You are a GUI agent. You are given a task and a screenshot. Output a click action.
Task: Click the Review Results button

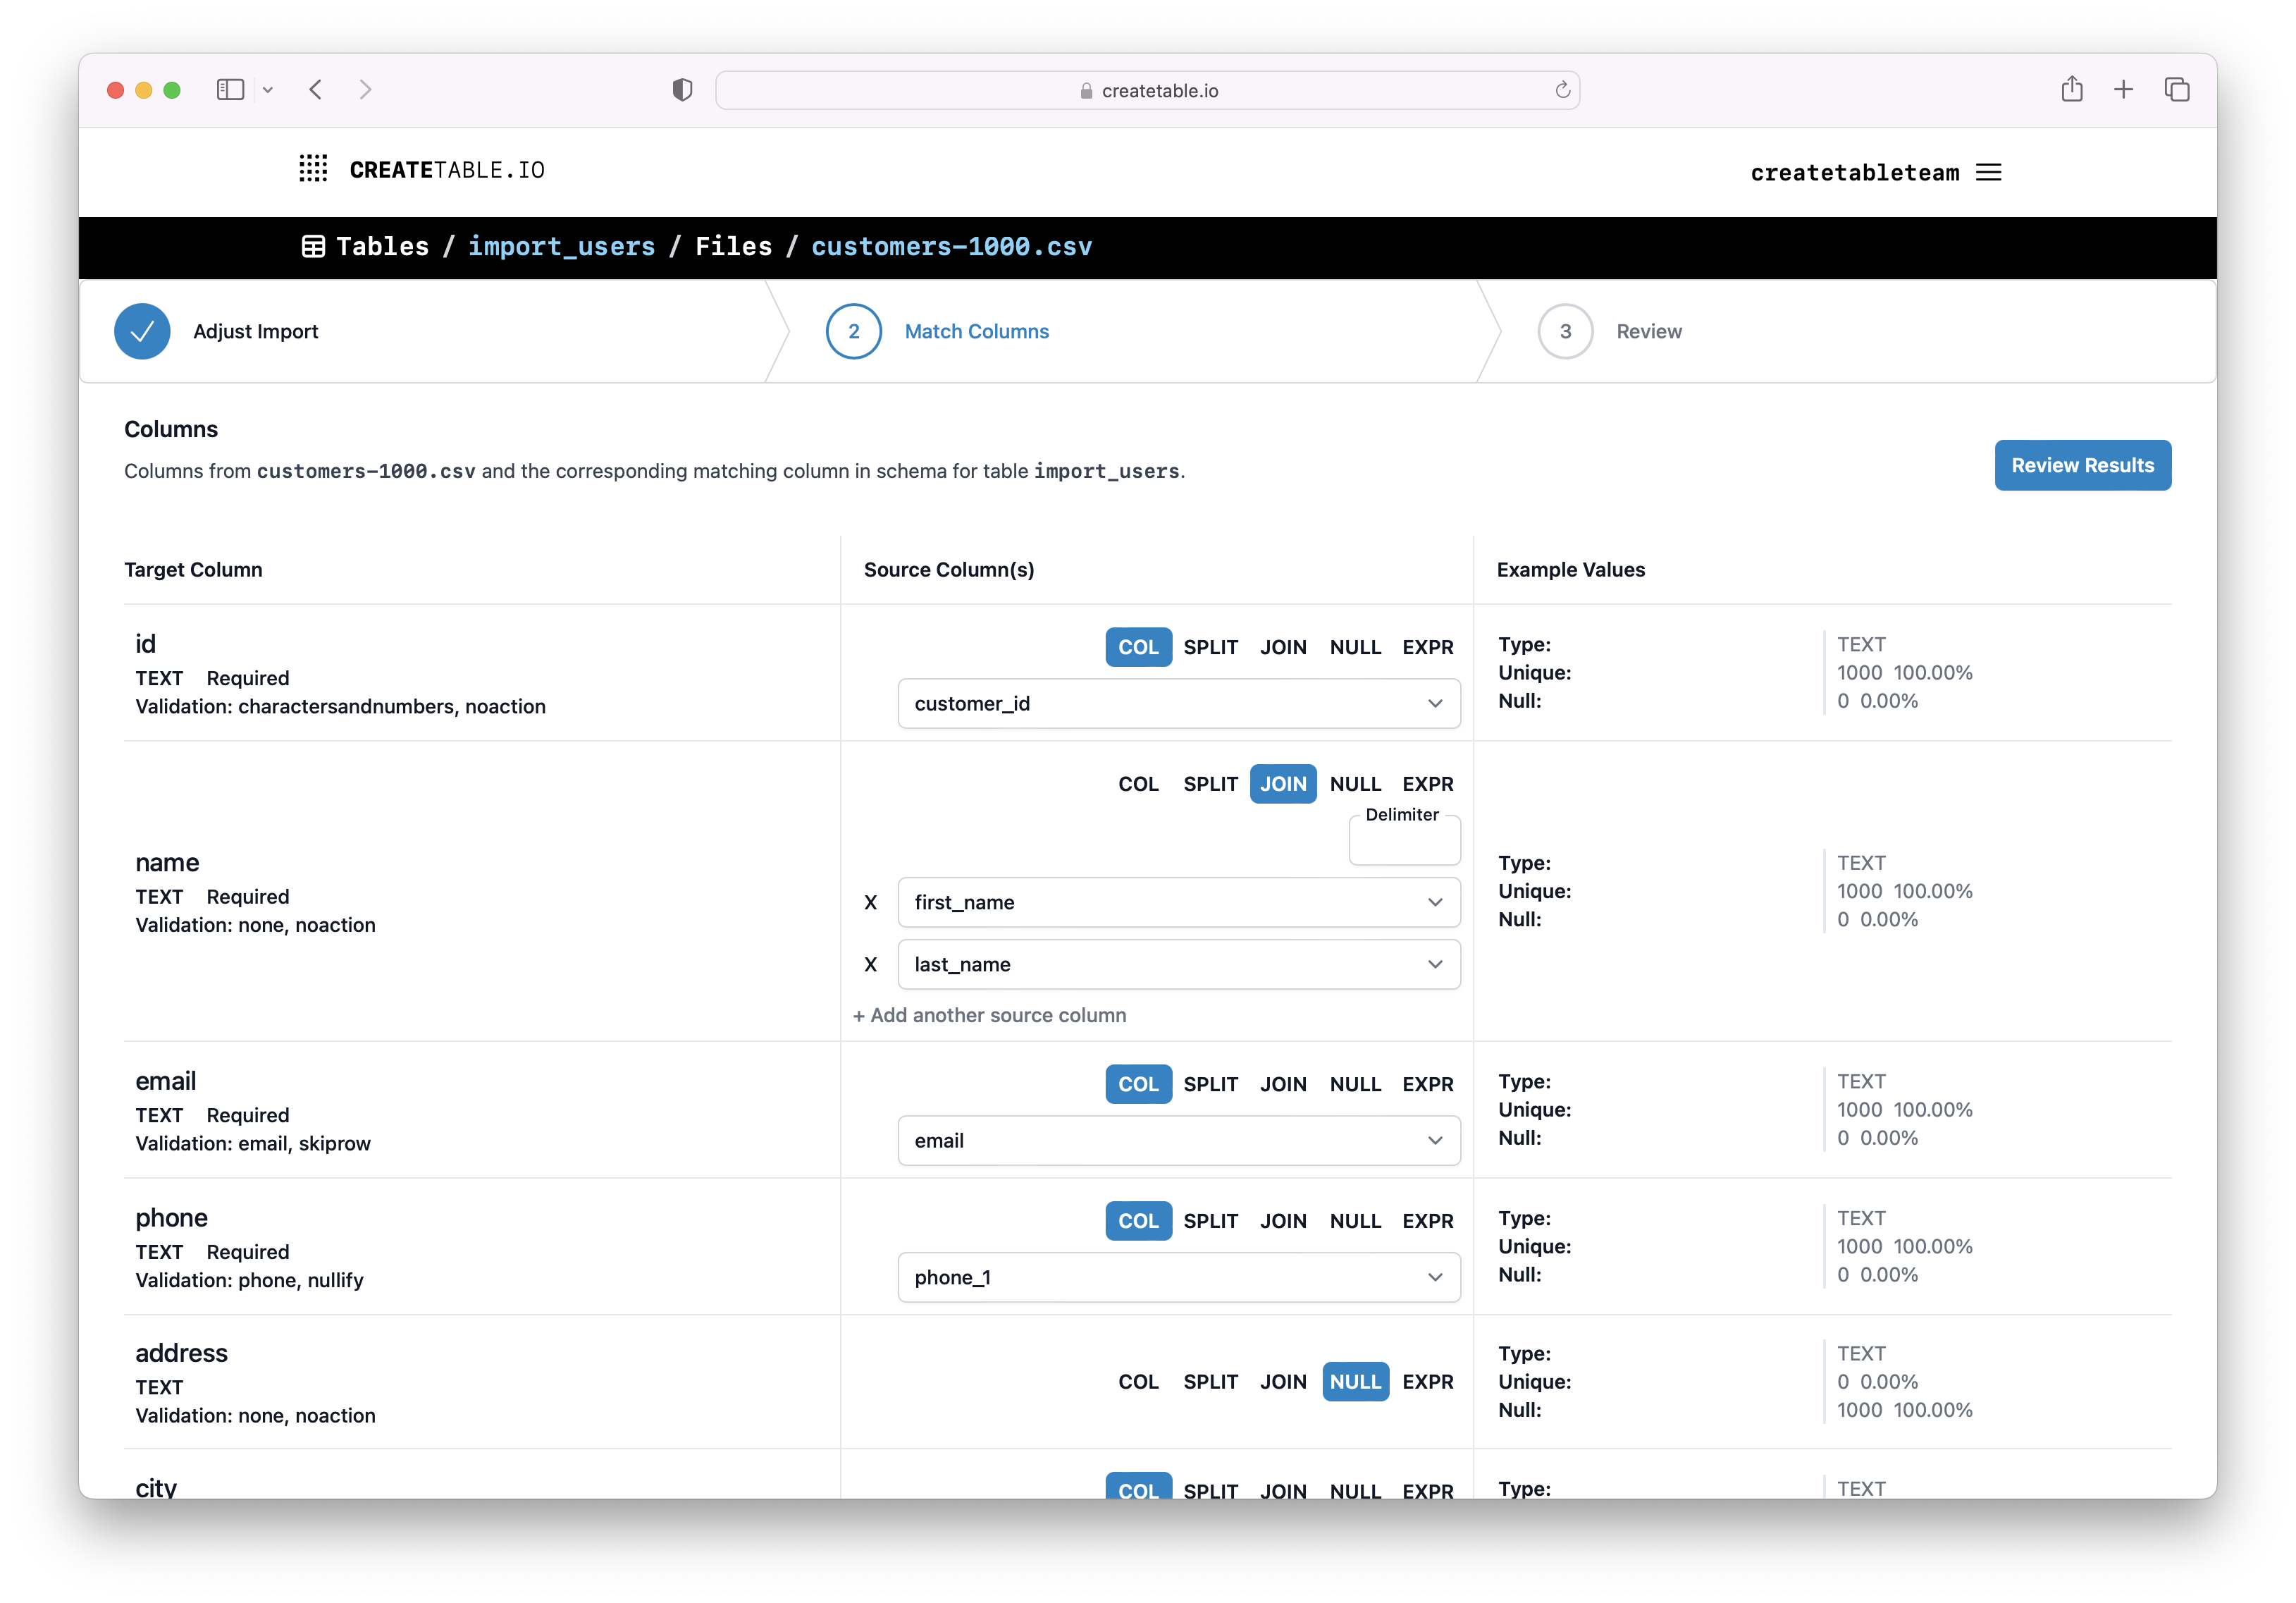point(2082,466)
